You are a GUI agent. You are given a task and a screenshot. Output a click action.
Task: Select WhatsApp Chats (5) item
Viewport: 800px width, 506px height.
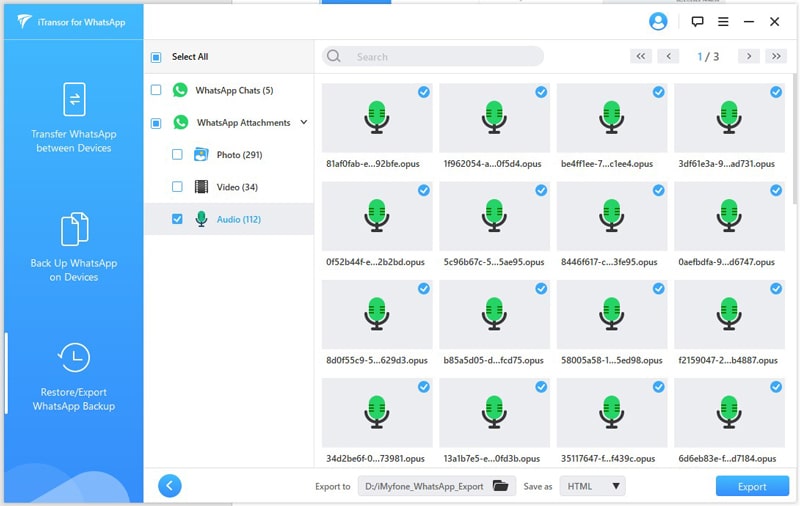[x=229, y=90]
